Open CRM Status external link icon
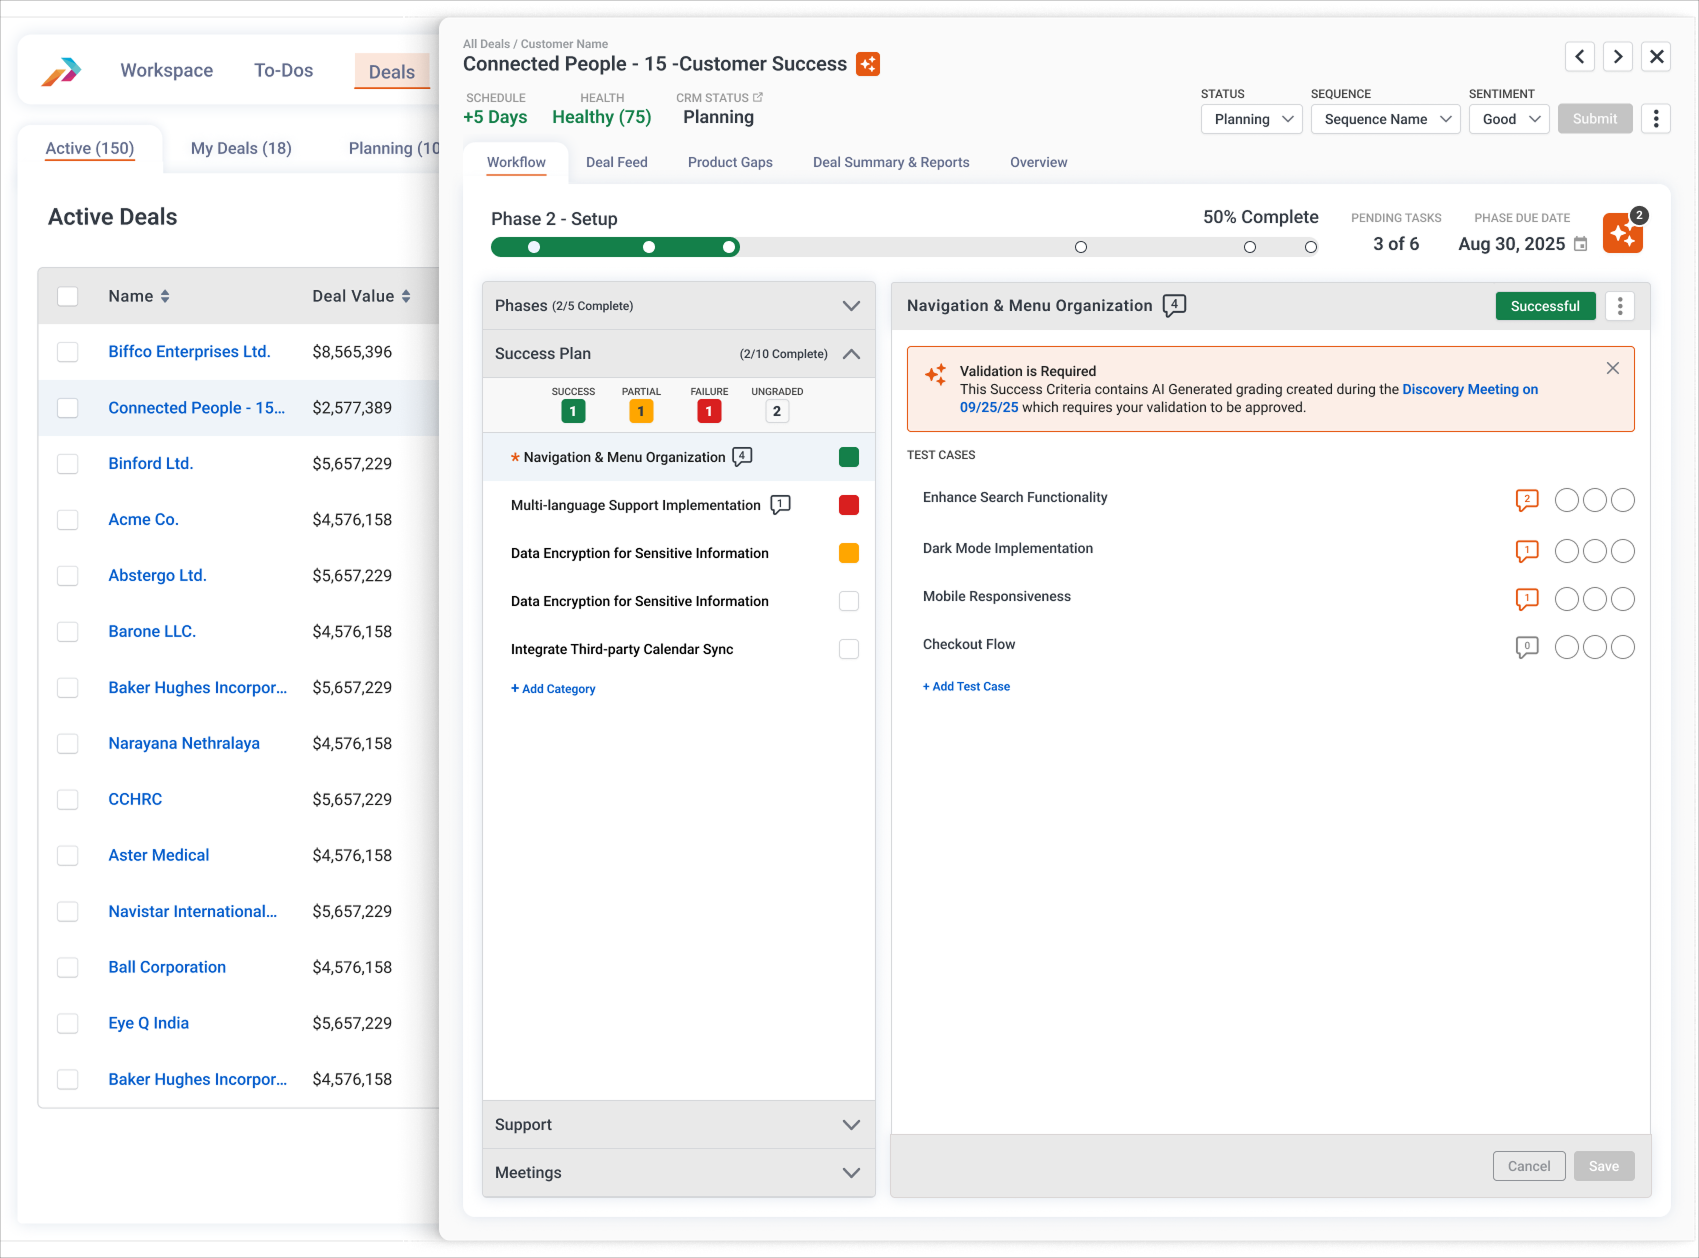Viewport: 1699px width, 1258px height. [758, 97]
